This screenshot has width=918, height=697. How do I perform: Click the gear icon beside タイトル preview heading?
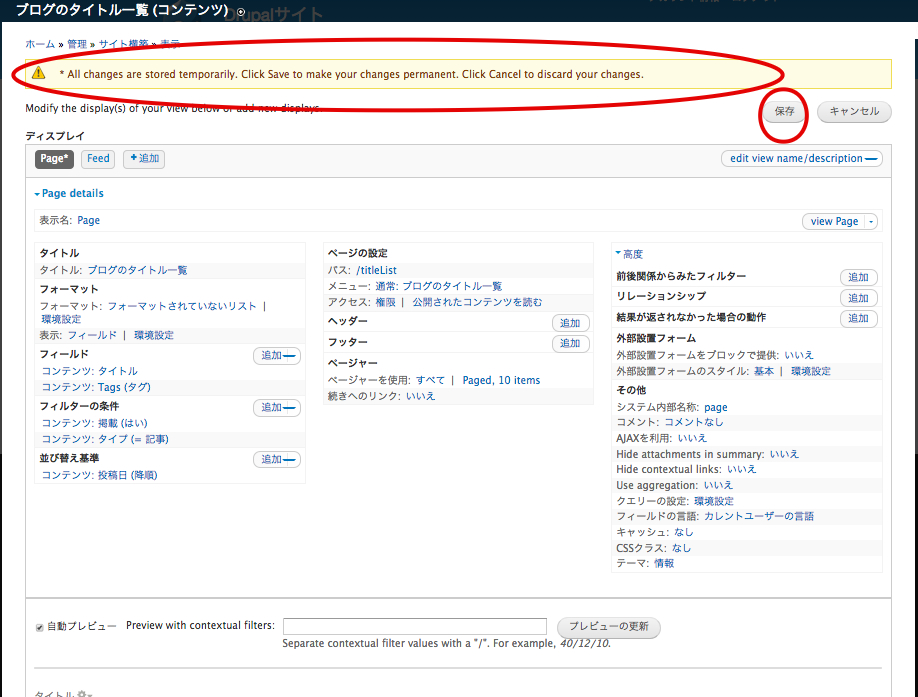coord(83,693)
